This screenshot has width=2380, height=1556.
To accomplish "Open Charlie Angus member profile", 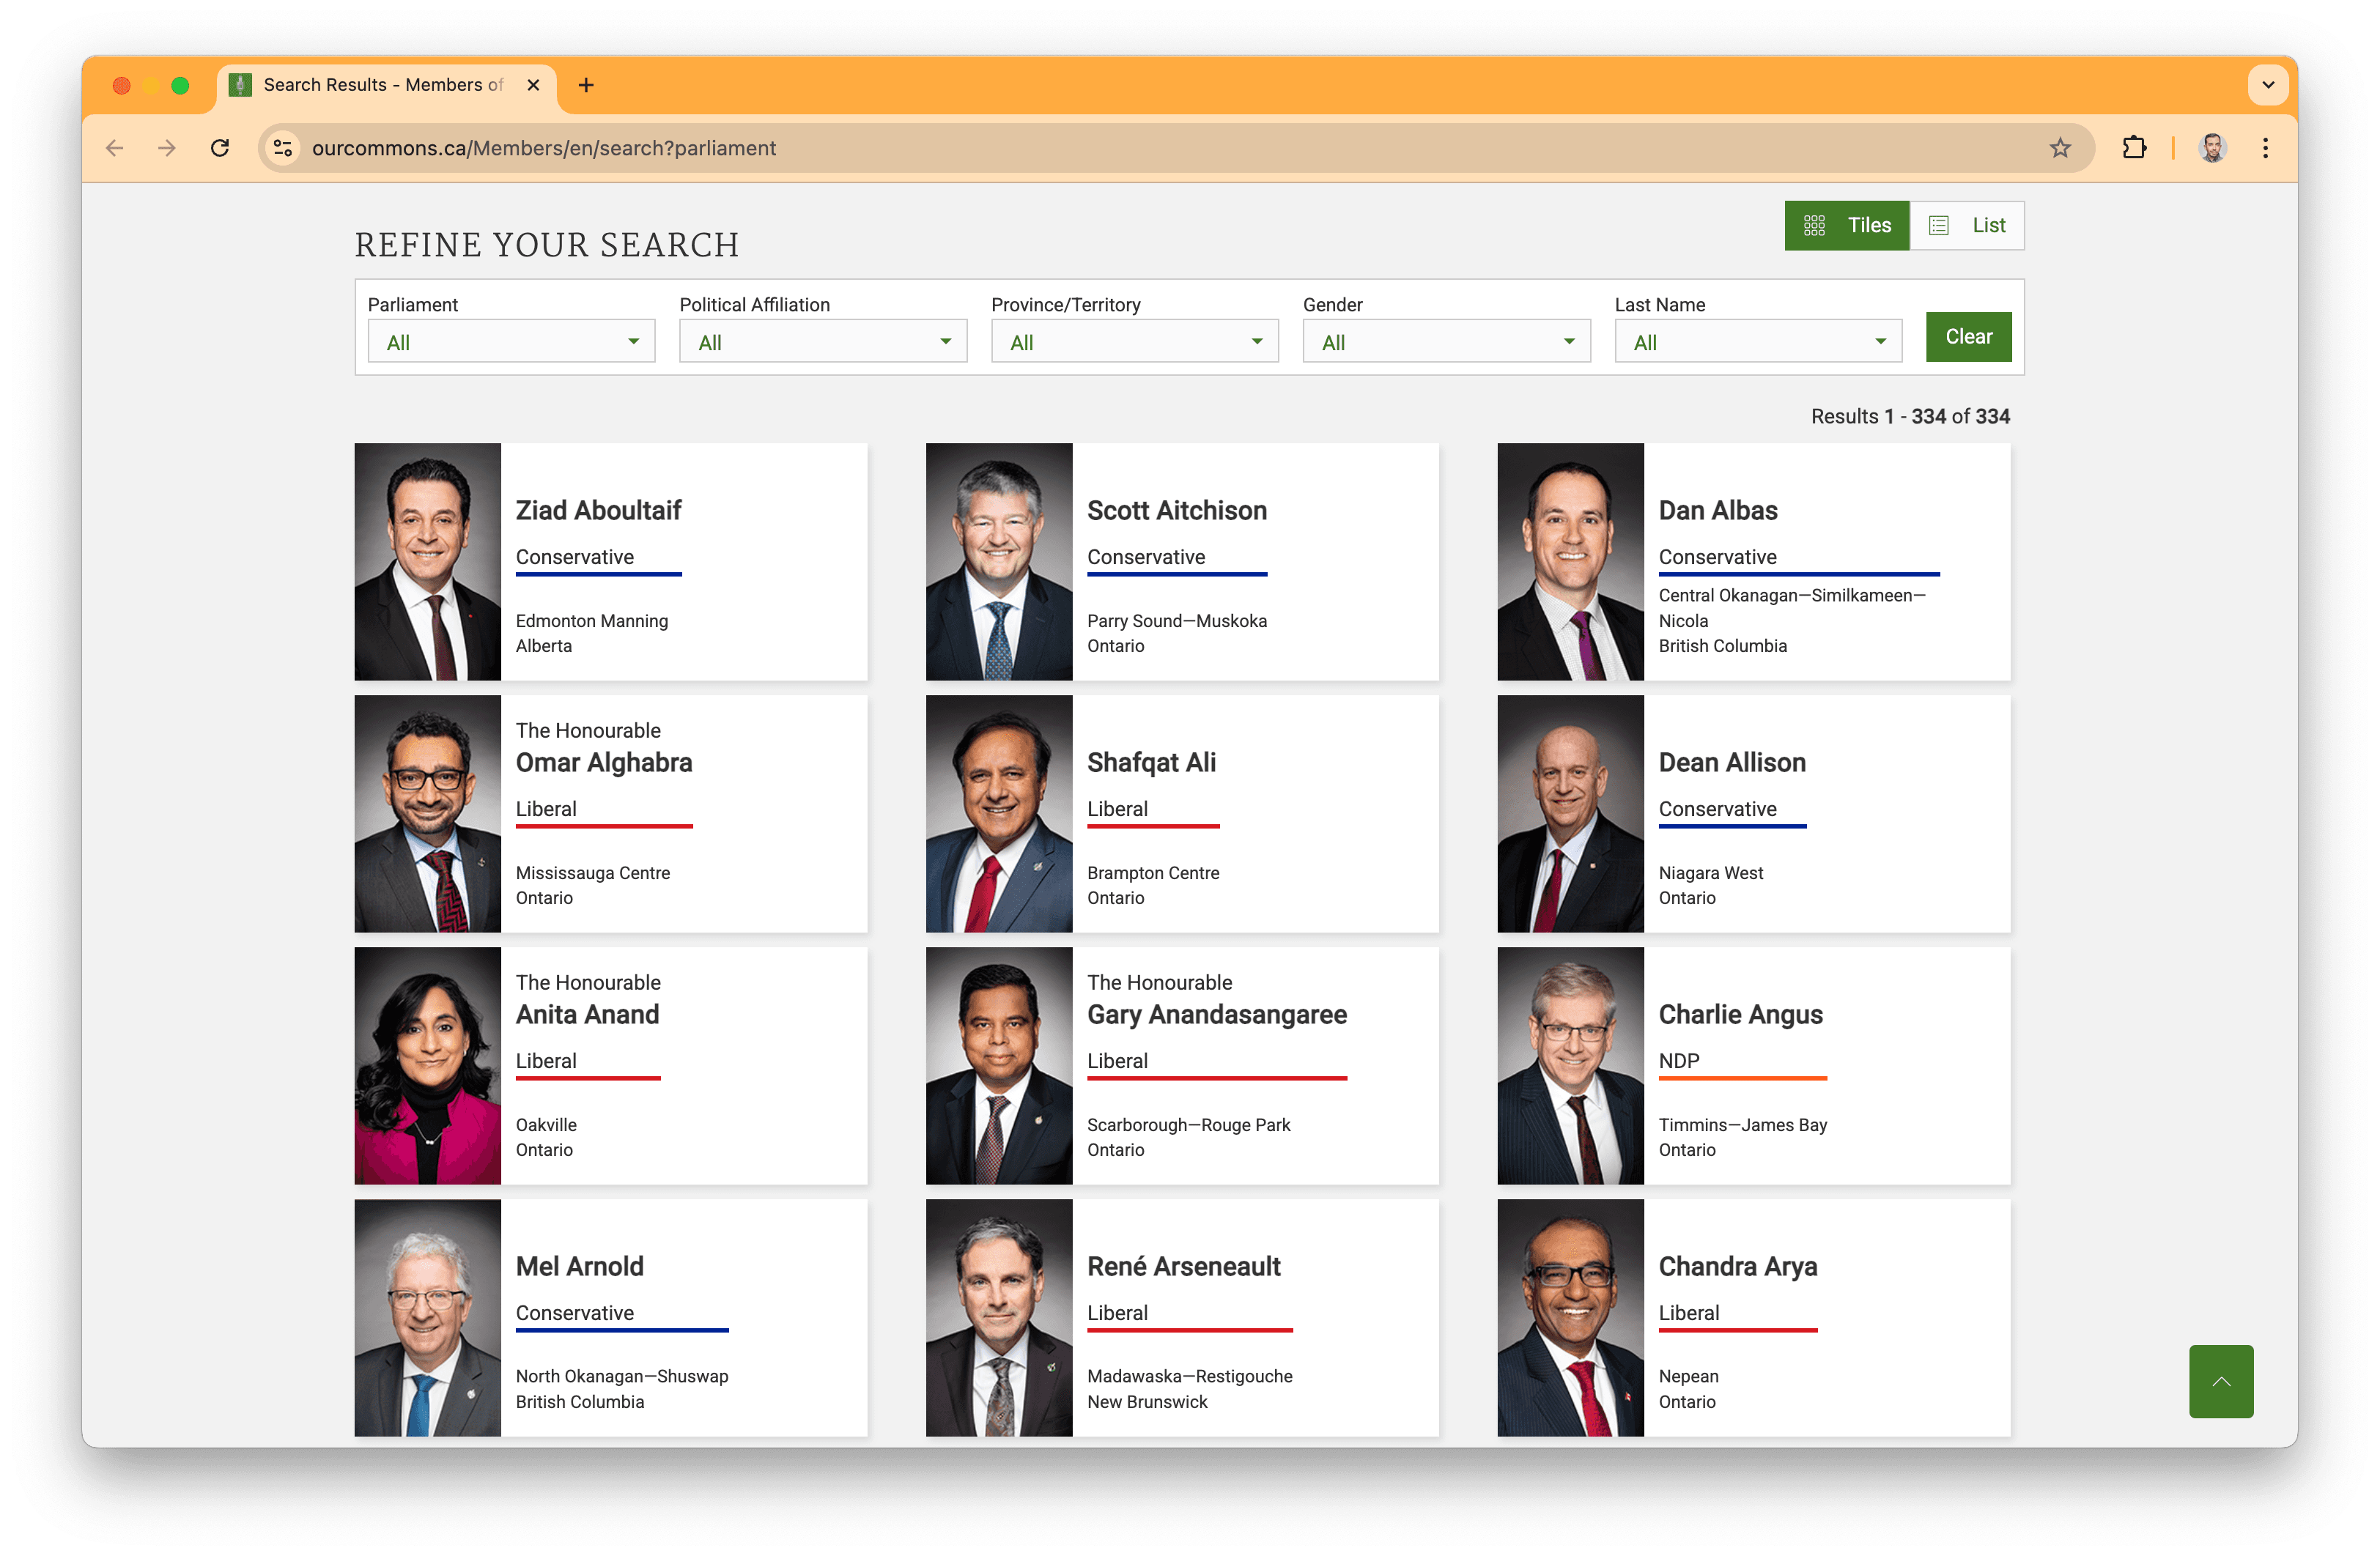I will click(1740, 1014).
